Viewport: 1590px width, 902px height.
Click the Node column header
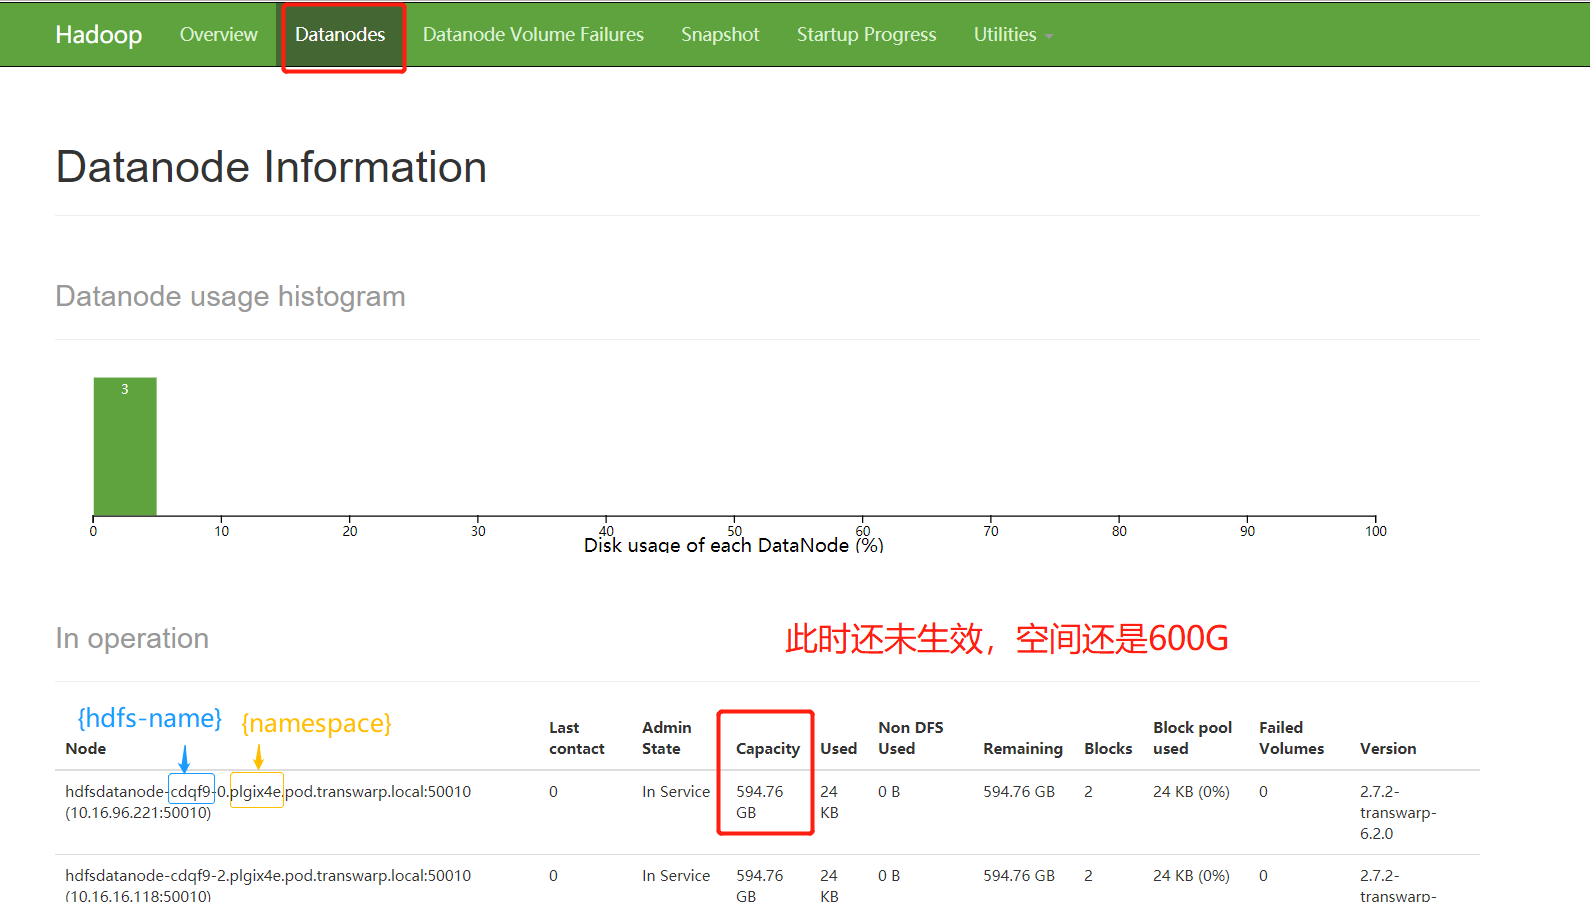coord(86,749)
